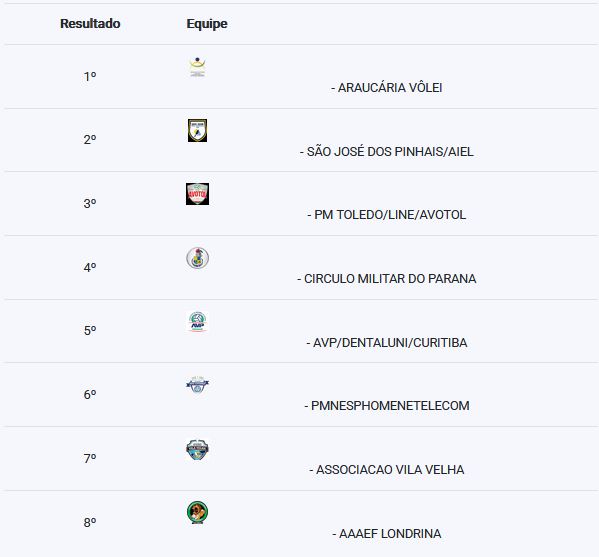Click the Araucária Vôlei team logo

coord(198,67)
